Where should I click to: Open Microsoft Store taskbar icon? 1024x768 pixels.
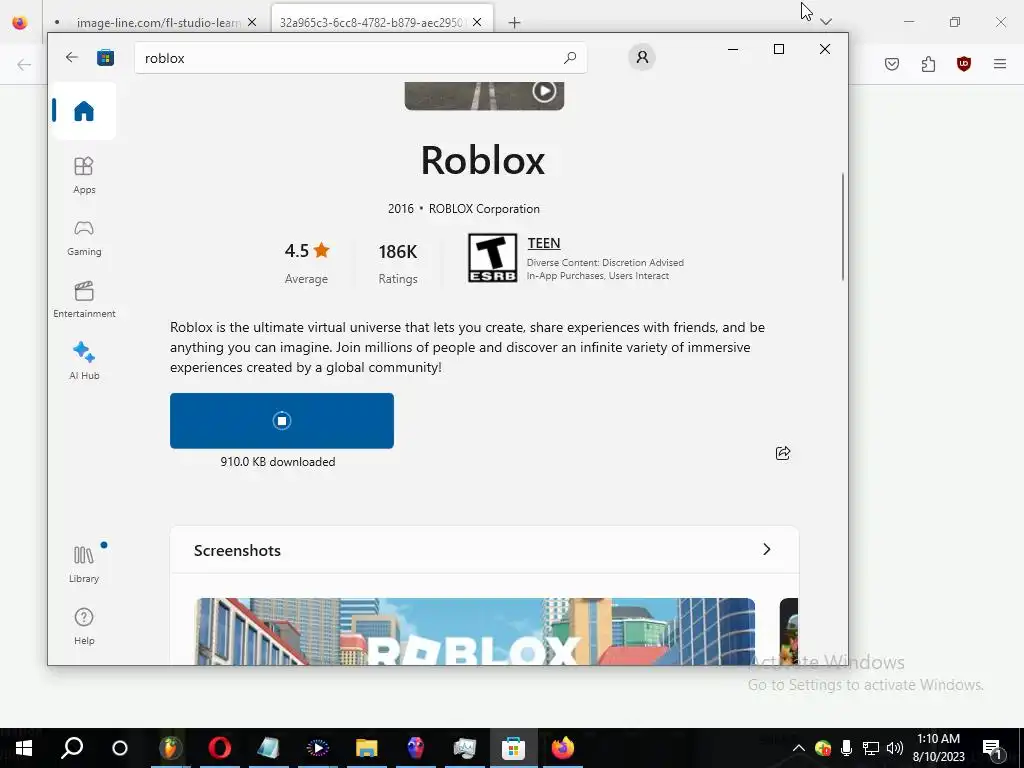513,748
